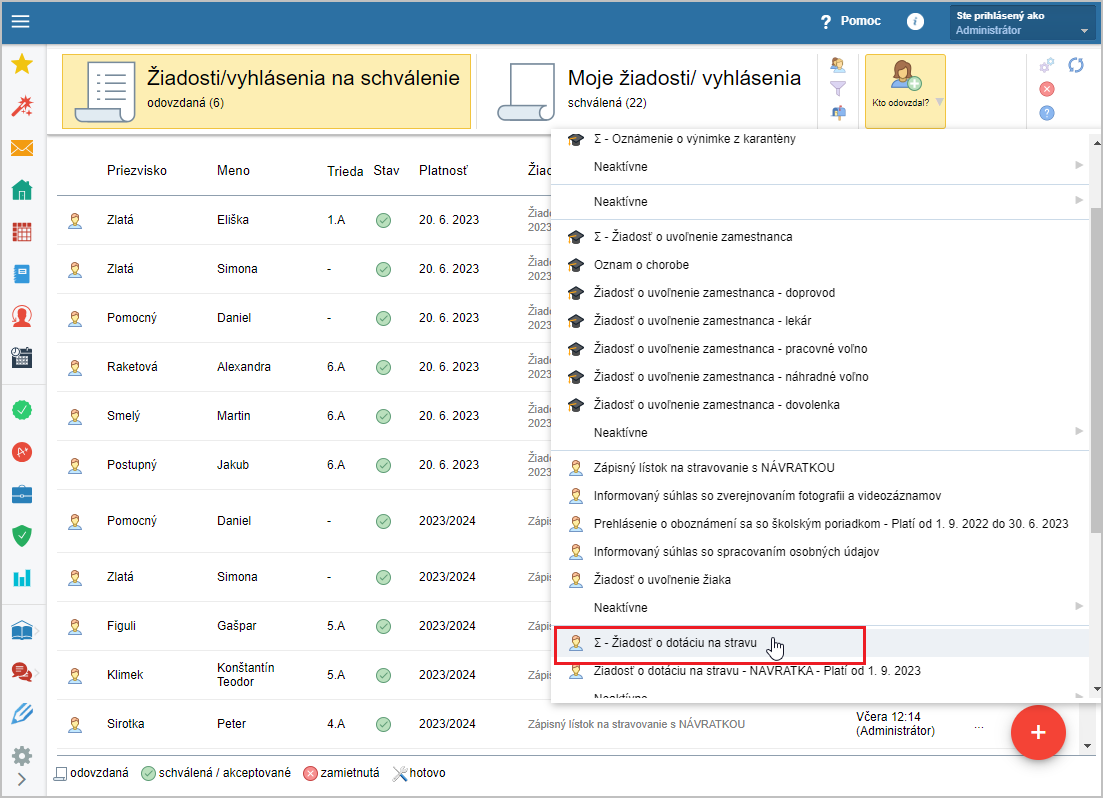Viewport: 1103px width, 798px height.
Task: Open the hamburger main menu
Action: click(x=21, y=21)
